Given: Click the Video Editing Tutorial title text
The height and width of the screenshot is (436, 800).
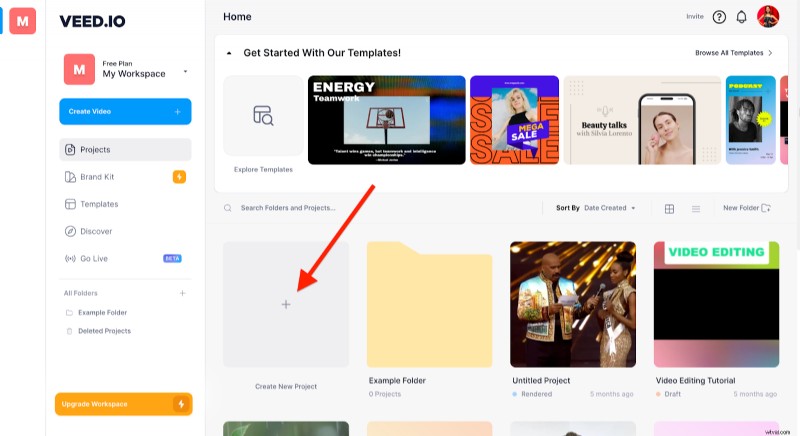Looking at the screenshot, I should pyautogui.click(x=695, y=381).
